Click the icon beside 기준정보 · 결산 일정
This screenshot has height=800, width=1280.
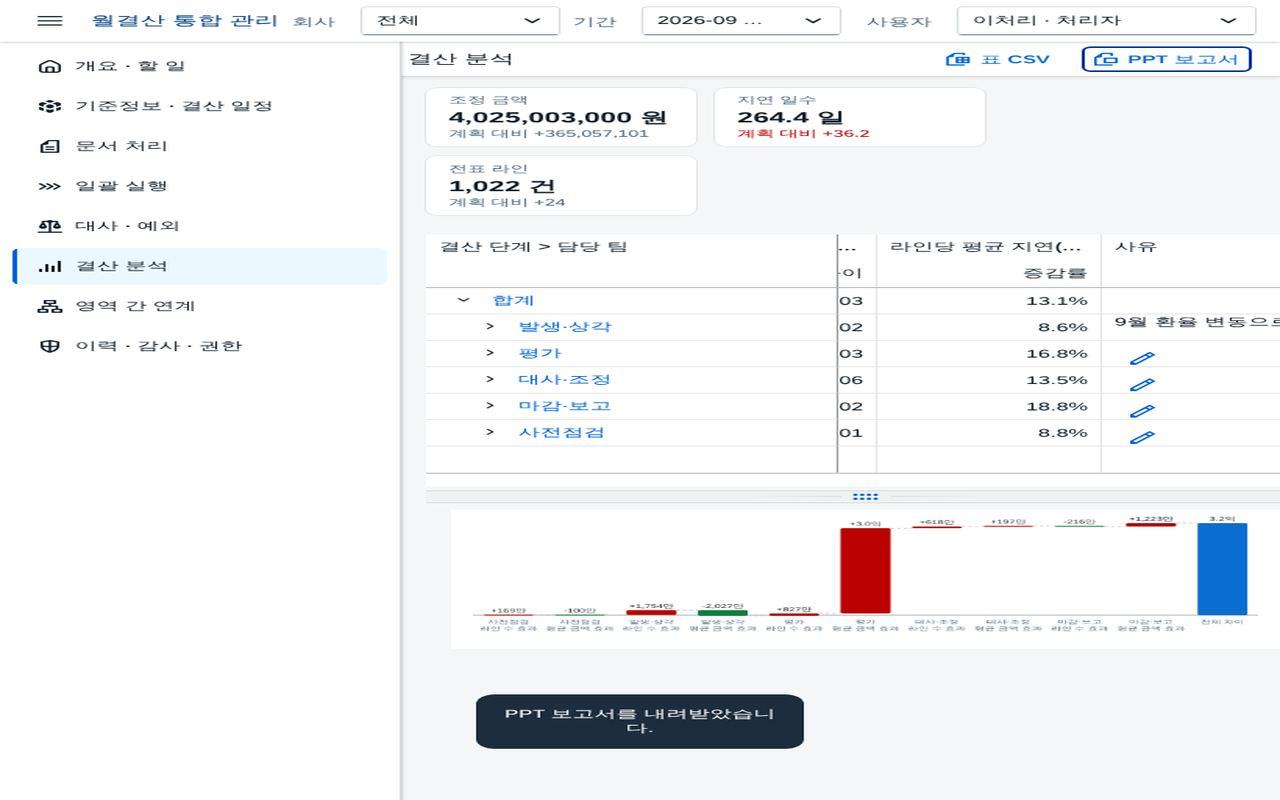[49, 106]
